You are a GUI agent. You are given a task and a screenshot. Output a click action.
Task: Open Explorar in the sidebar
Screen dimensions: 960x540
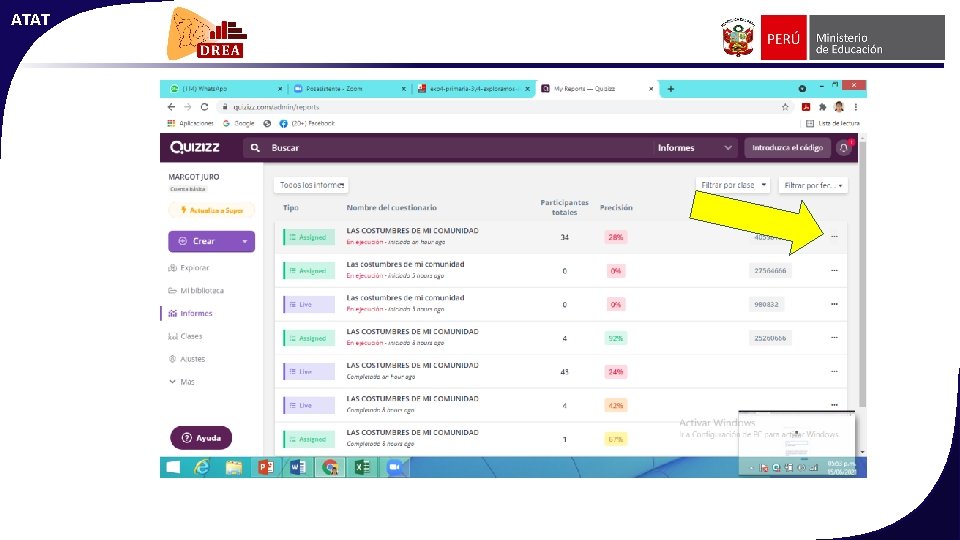[189, 268]
